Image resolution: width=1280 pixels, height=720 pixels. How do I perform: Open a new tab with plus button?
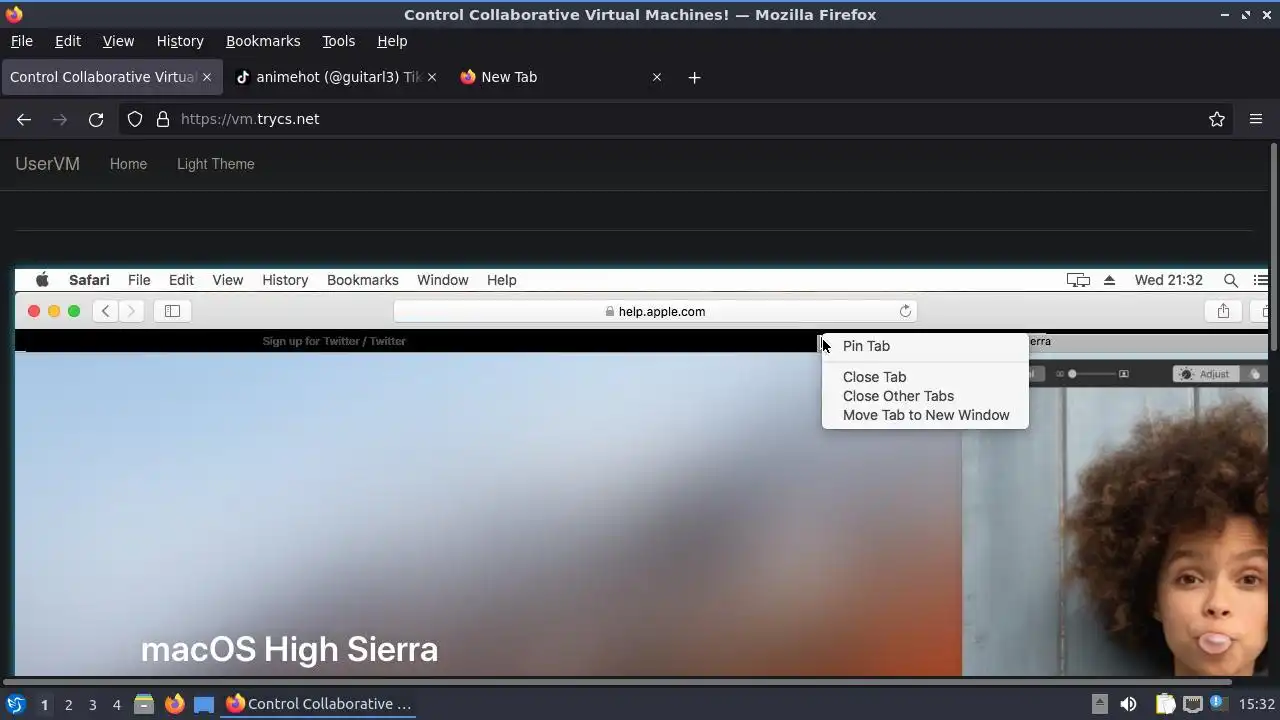694,77
